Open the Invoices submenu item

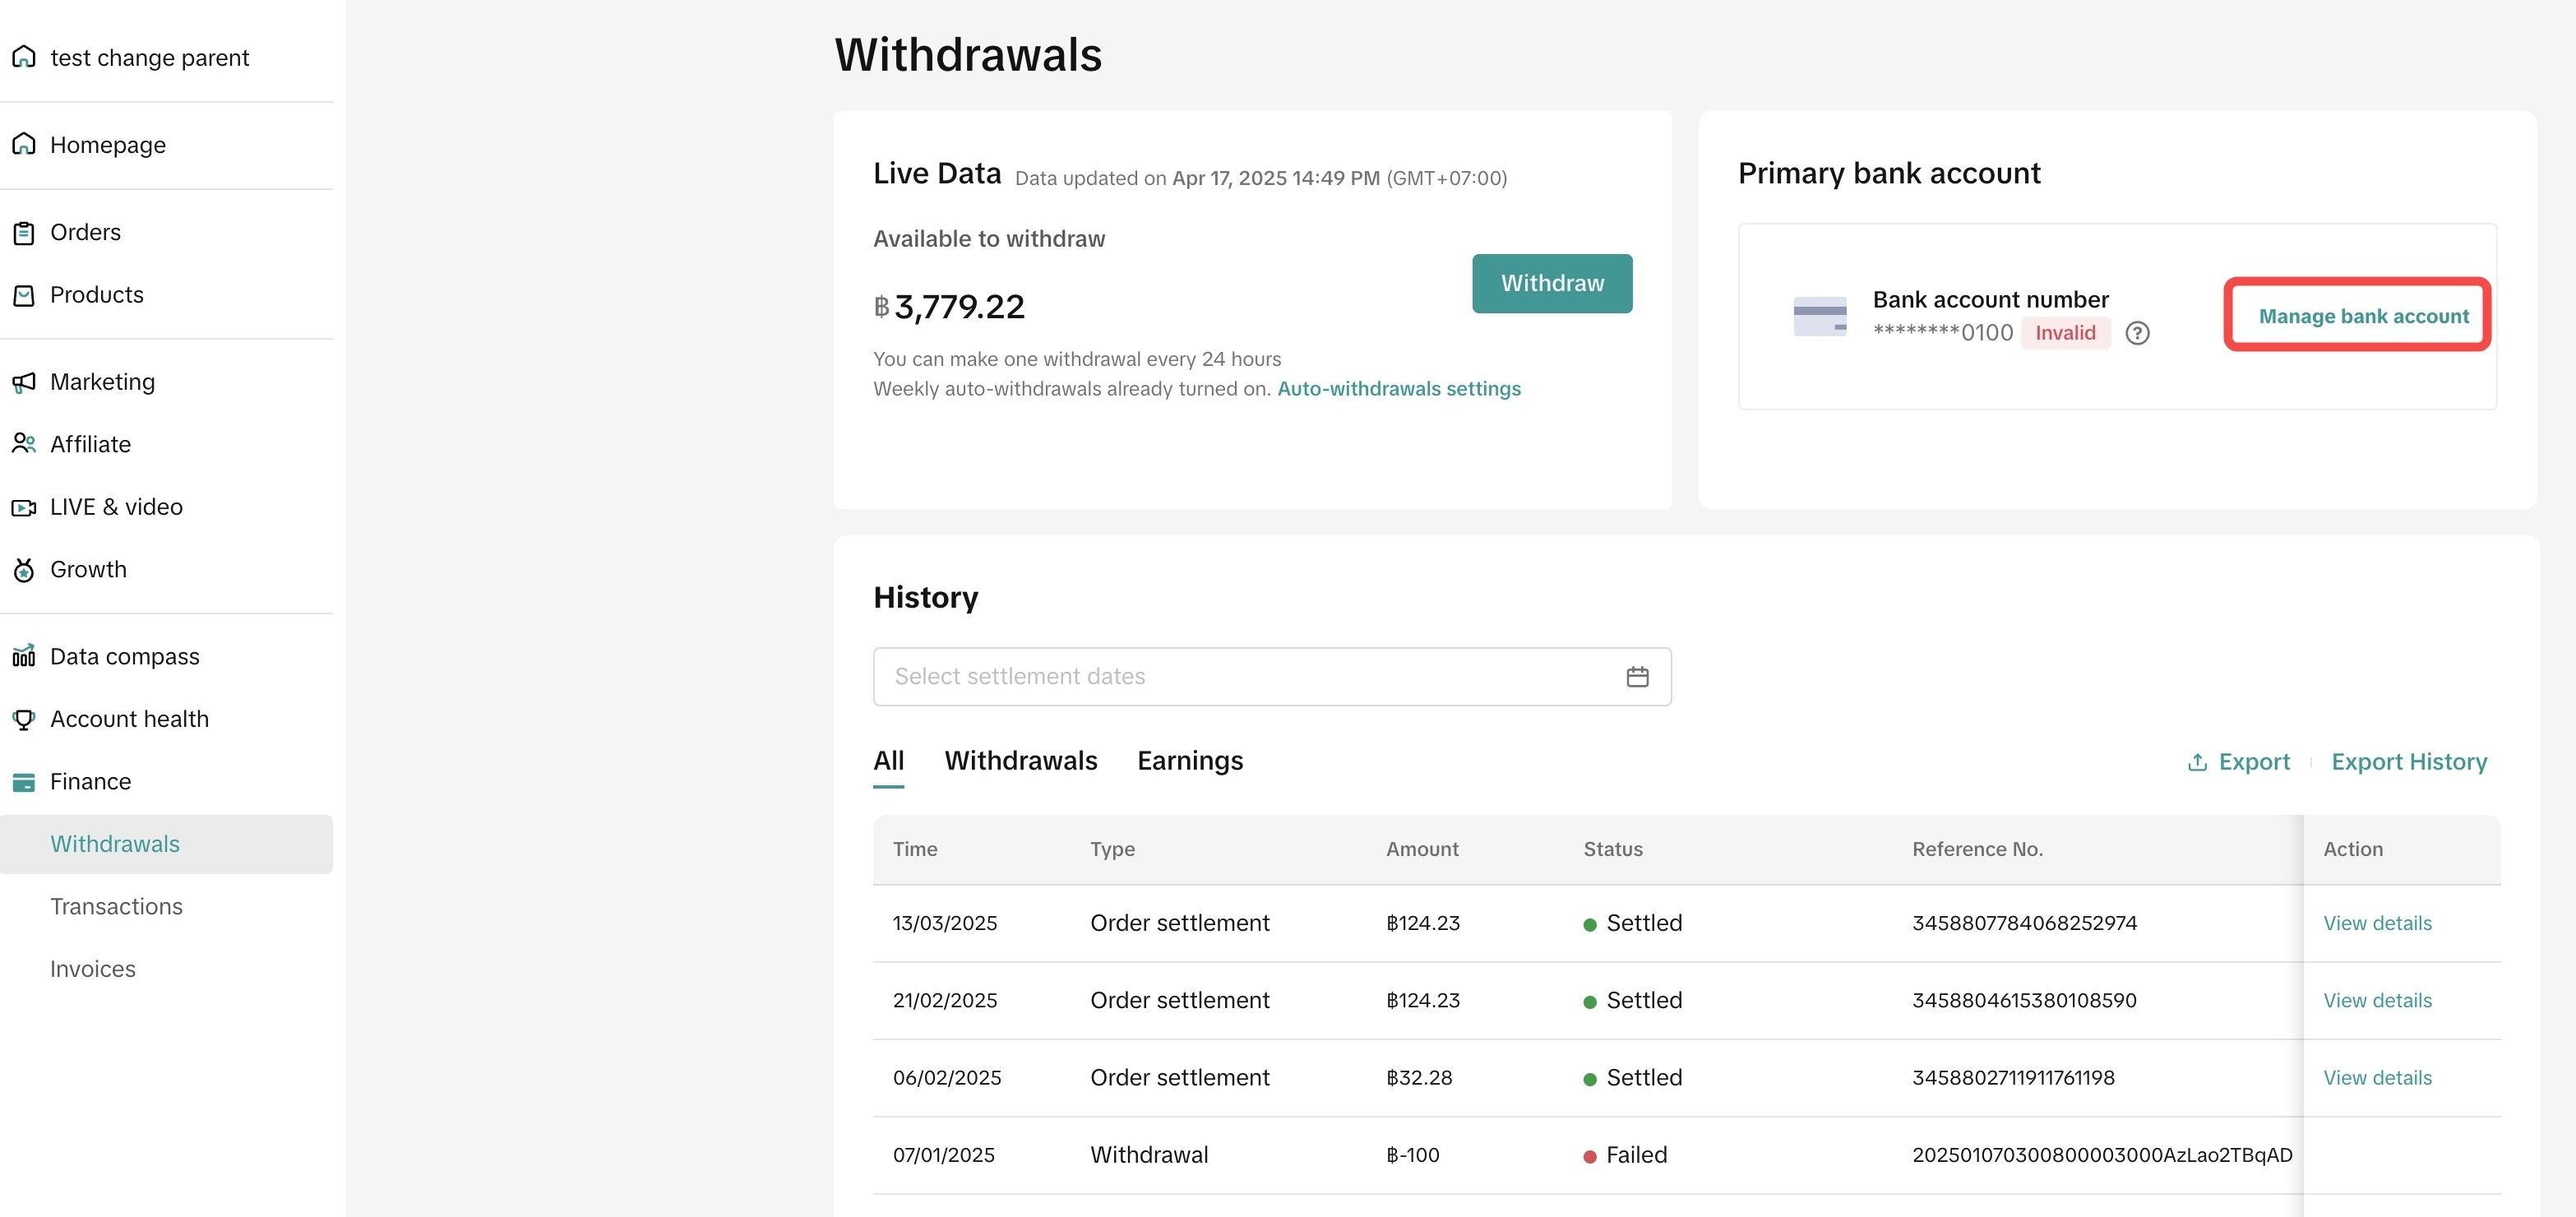pyautogui.click(x=93, y=969)
